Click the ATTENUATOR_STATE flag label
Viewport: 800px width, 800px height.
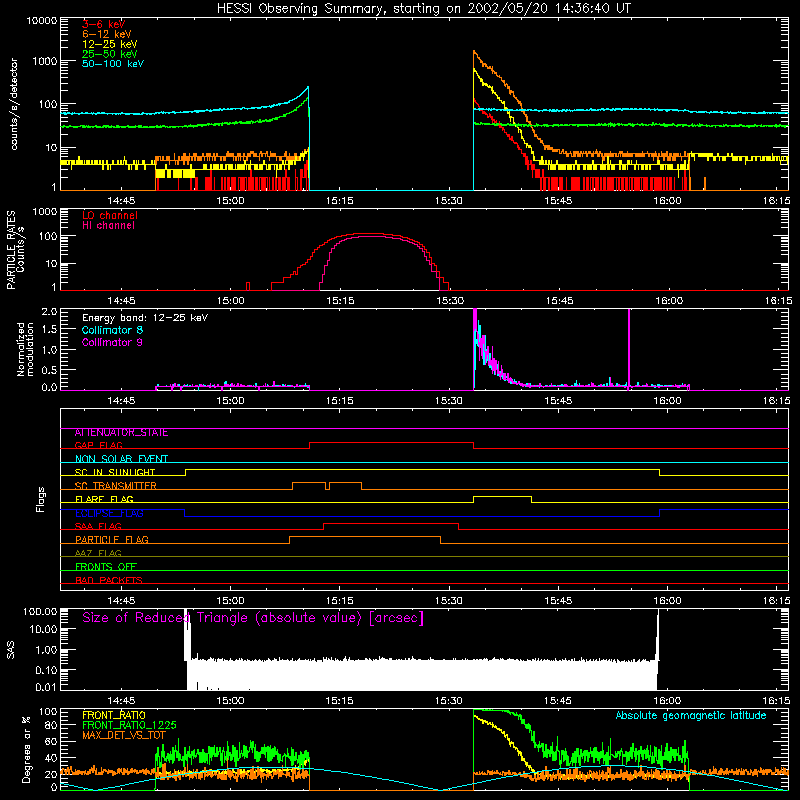coord(121,433)
